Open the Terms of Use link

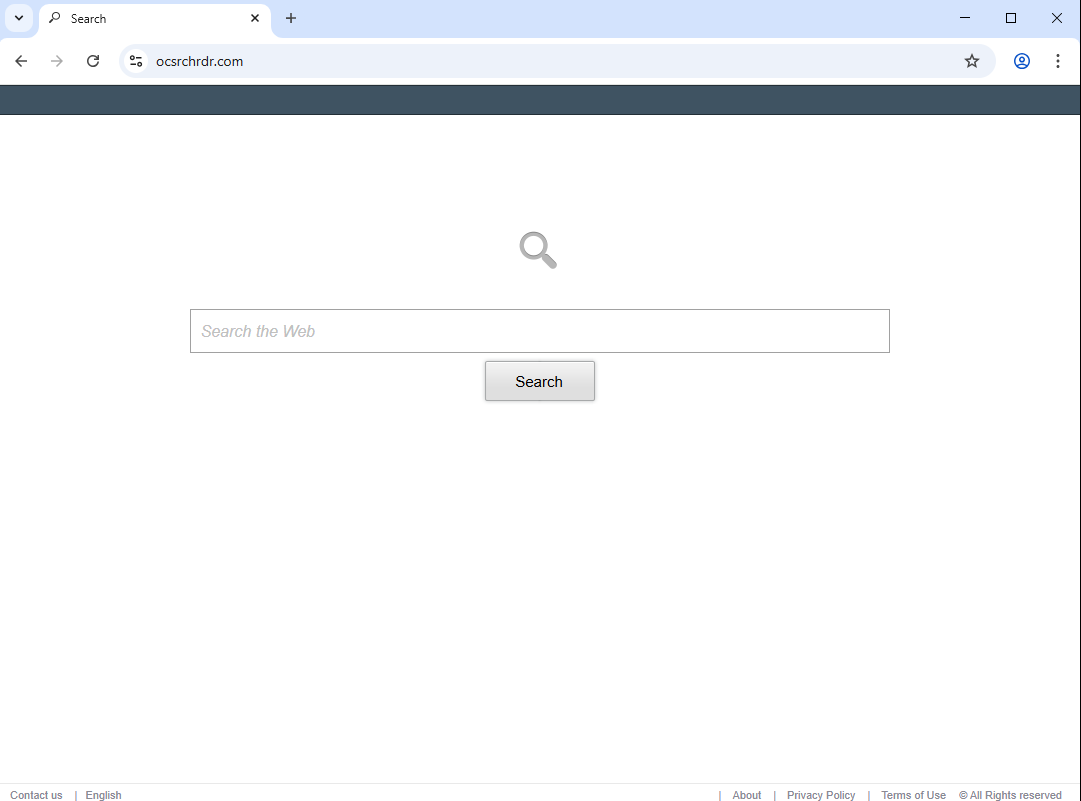coord(913,795)
